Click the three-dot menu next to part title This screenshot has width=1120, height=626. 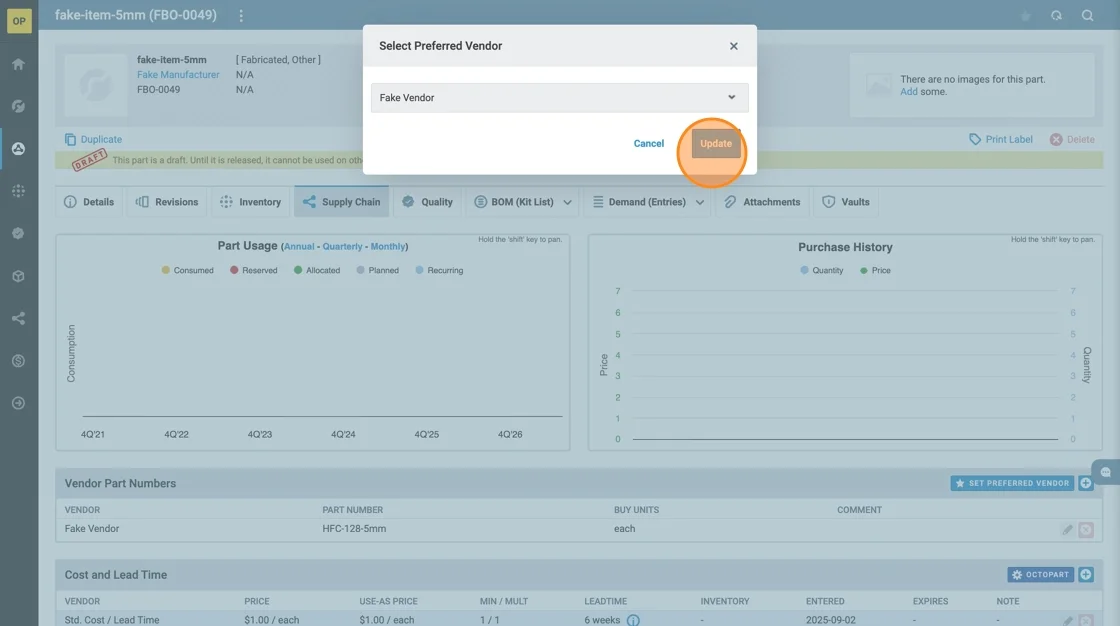(241, 16)
